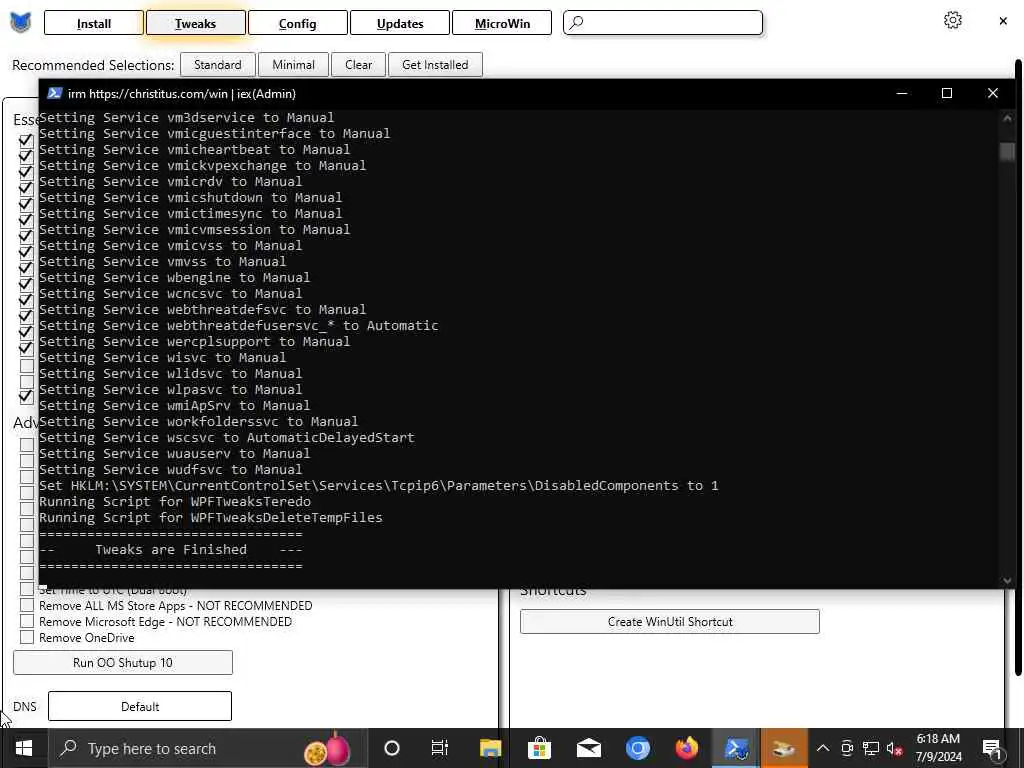1024x768 pixels.
Task: Open the WinUtil settings gear
Action: tap(953, 20)
